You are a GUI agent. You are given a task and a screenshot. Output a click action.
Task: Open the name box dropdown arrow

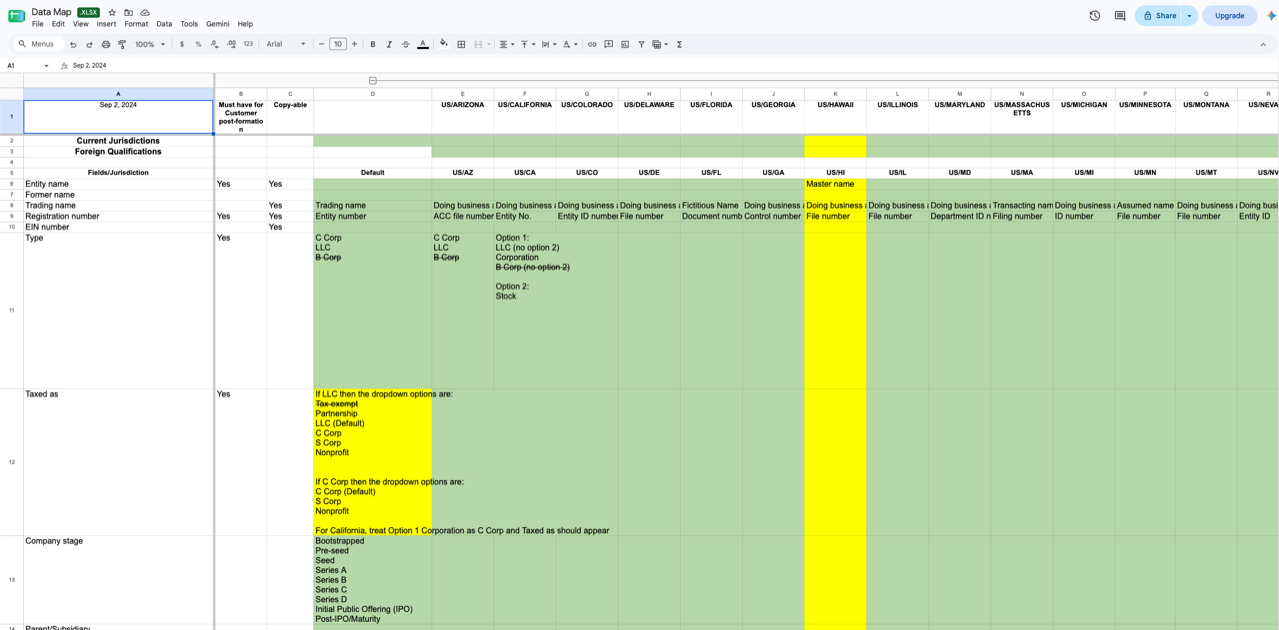coord(46,66)
